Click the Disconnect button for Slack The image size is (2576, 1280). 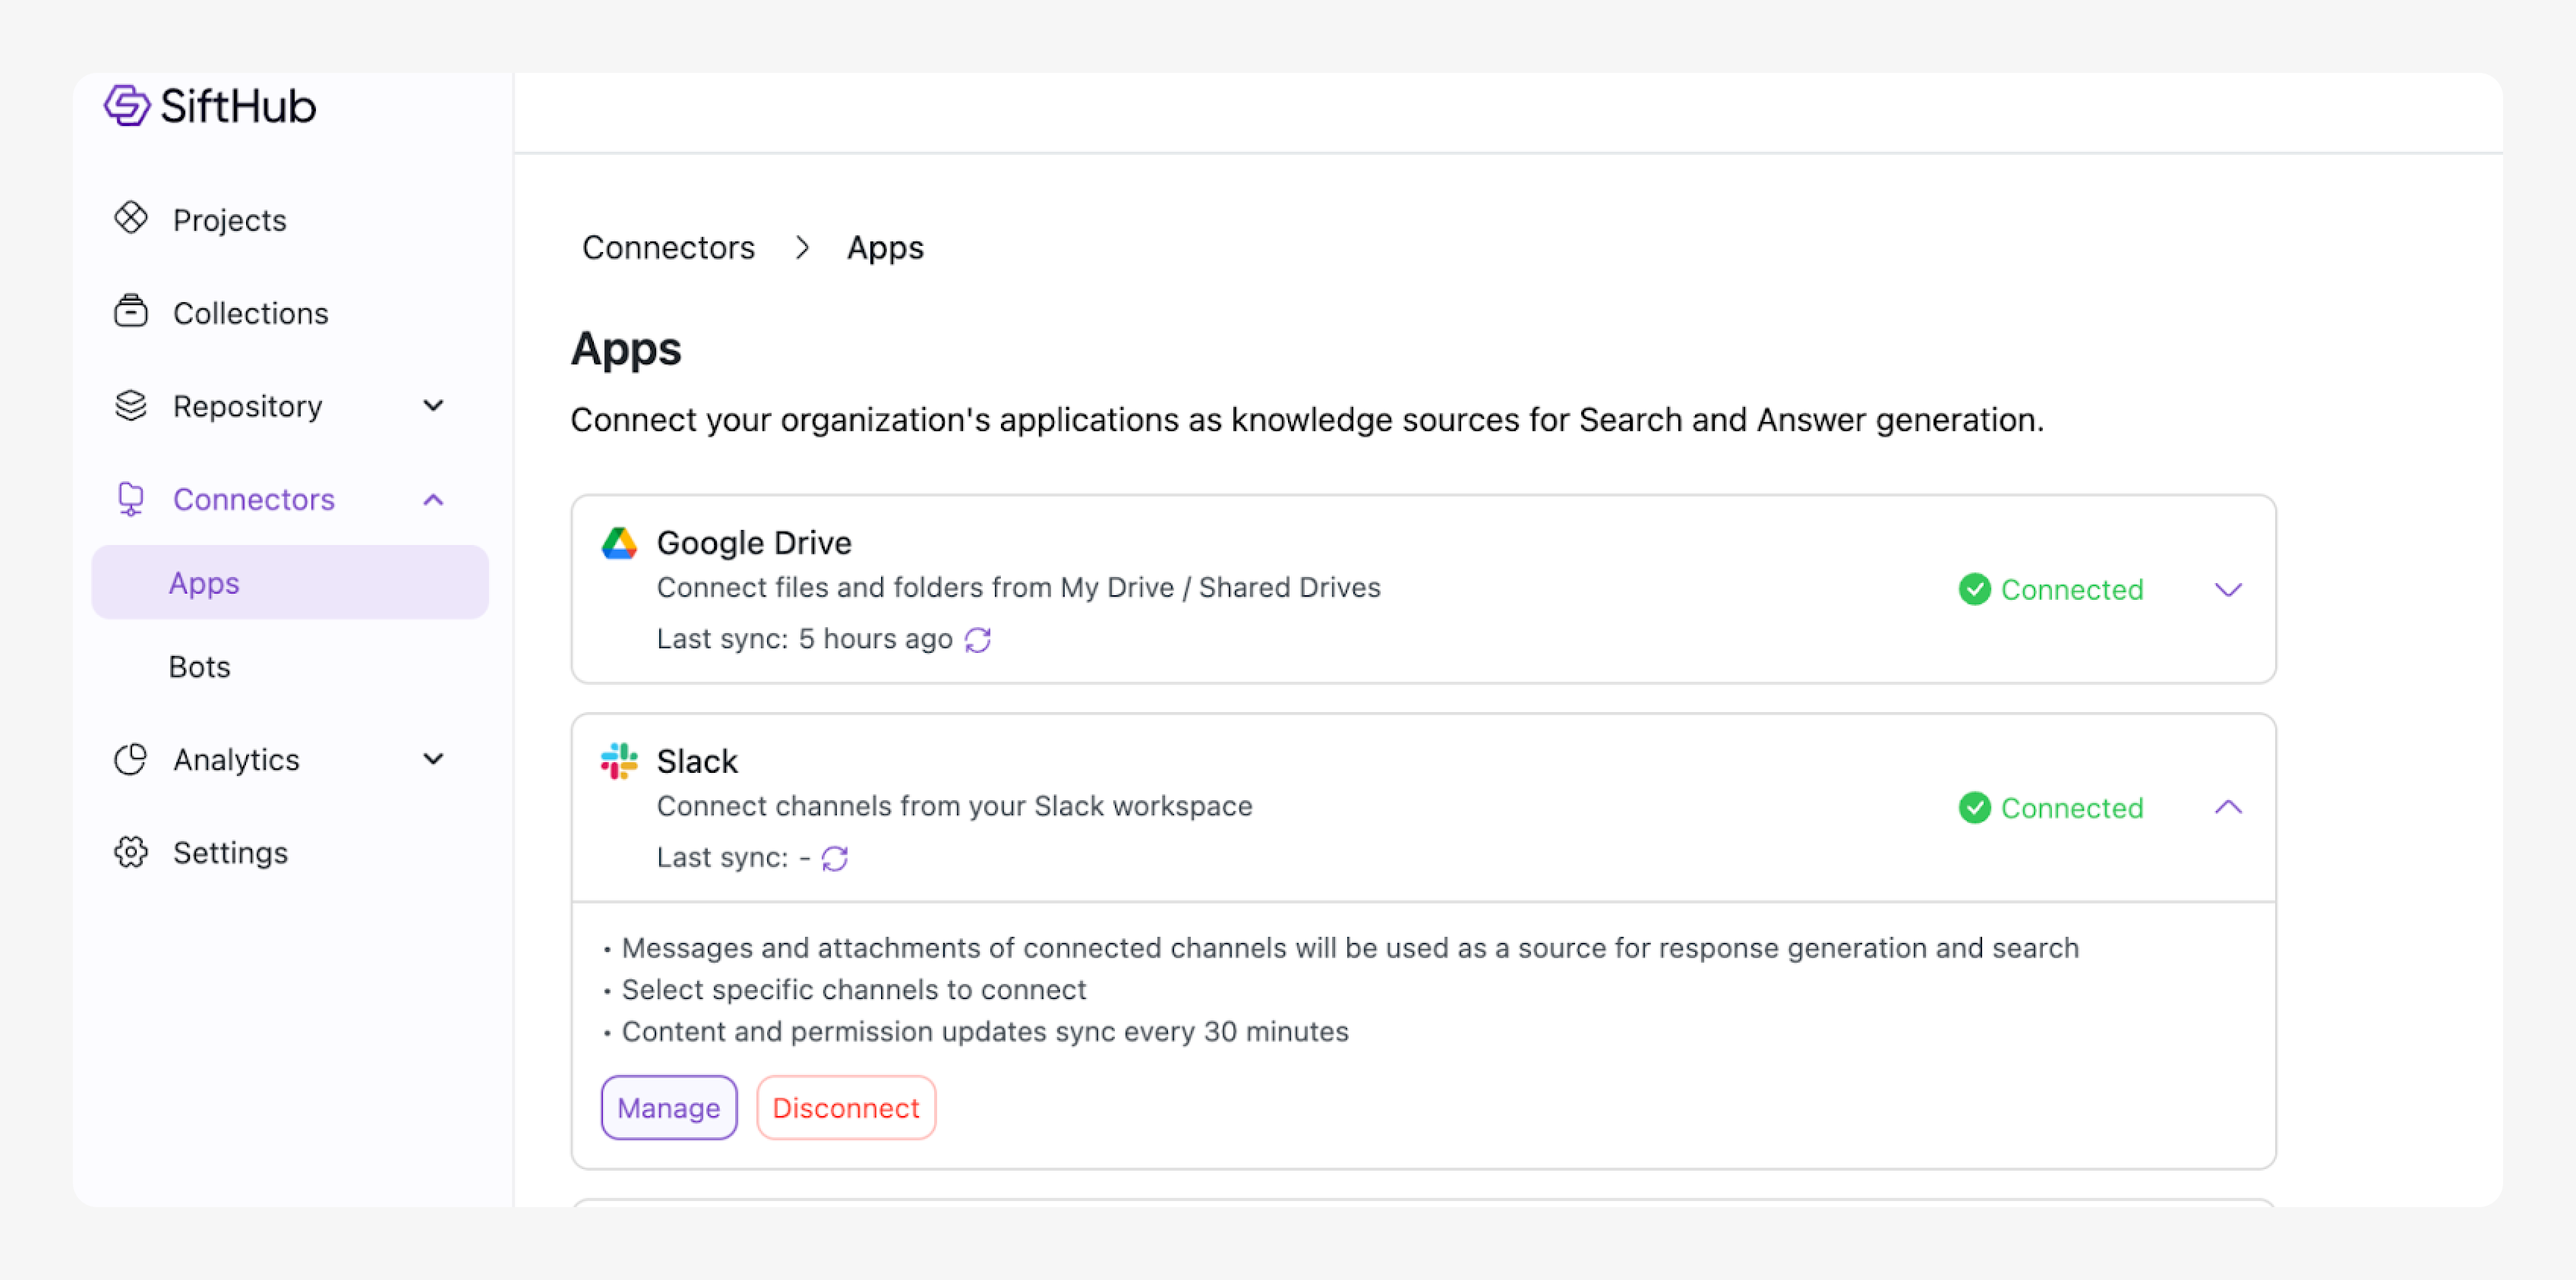pos(845,1108)
